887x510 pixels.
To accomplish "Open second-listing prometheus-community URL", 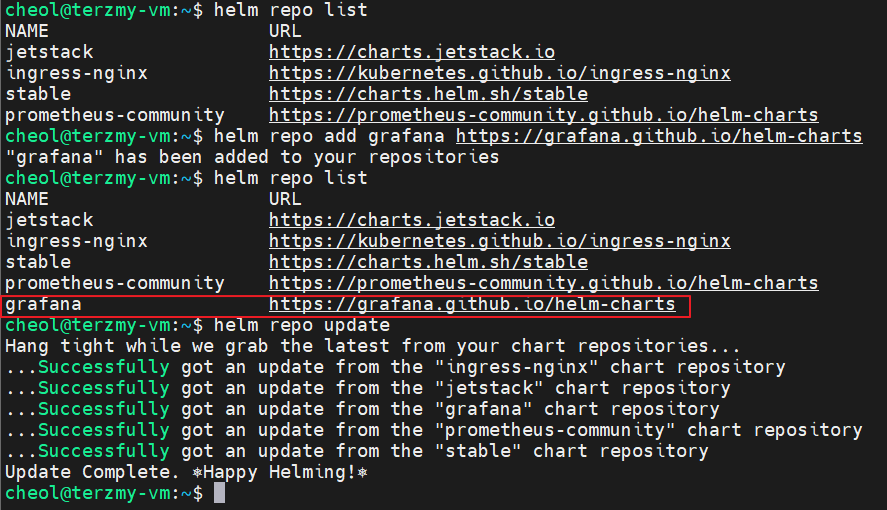I will 544,283.
